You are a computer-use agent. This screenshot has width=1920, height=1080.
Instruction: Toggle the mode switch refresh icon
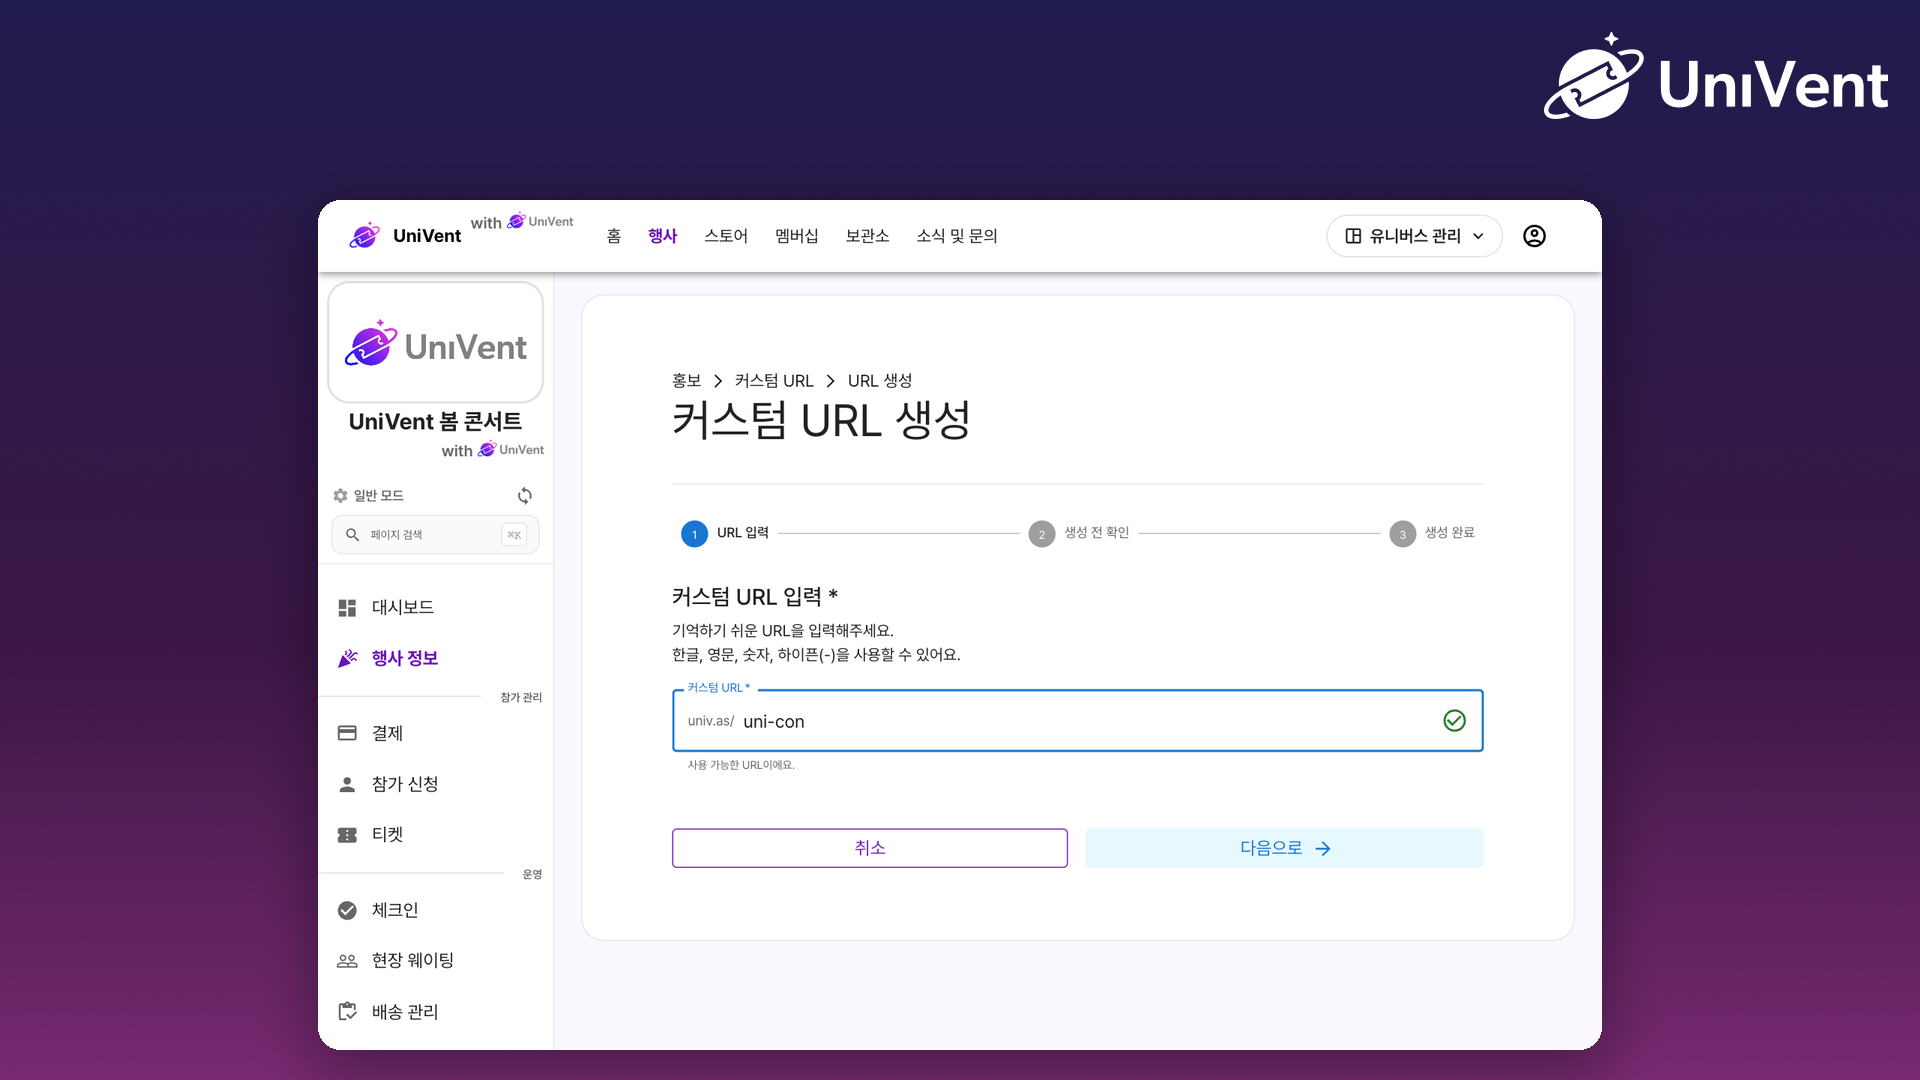tap(524, 496)
